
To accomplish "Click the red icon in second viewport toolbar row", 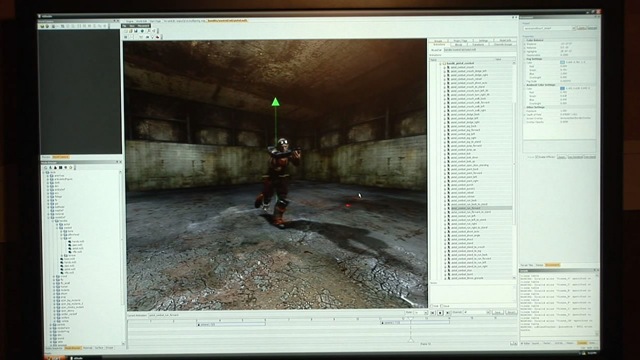I will 158,37.
